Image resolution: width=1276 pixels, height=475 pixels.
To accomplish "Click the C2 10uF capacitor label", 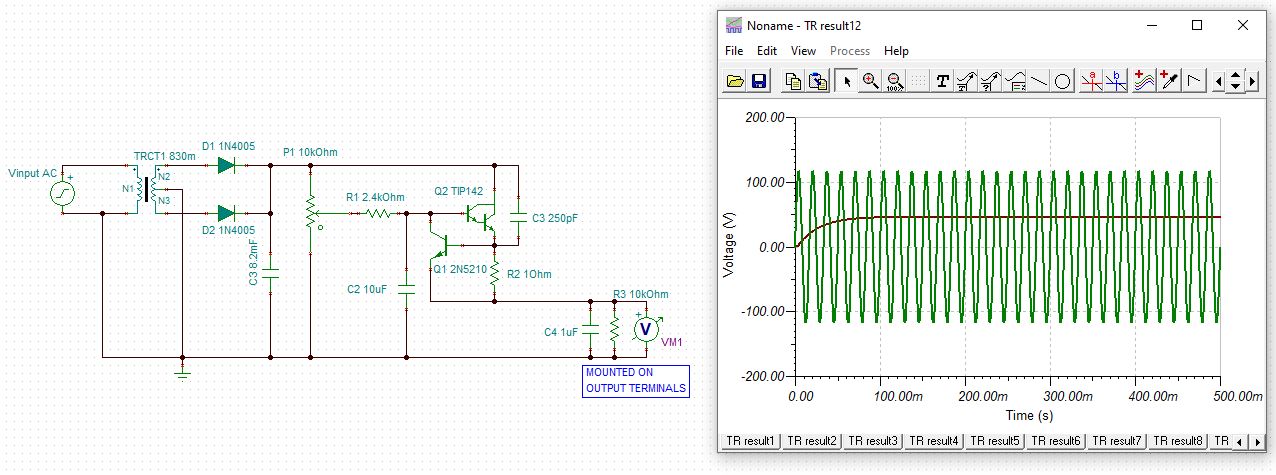I will tap(367, 289).
